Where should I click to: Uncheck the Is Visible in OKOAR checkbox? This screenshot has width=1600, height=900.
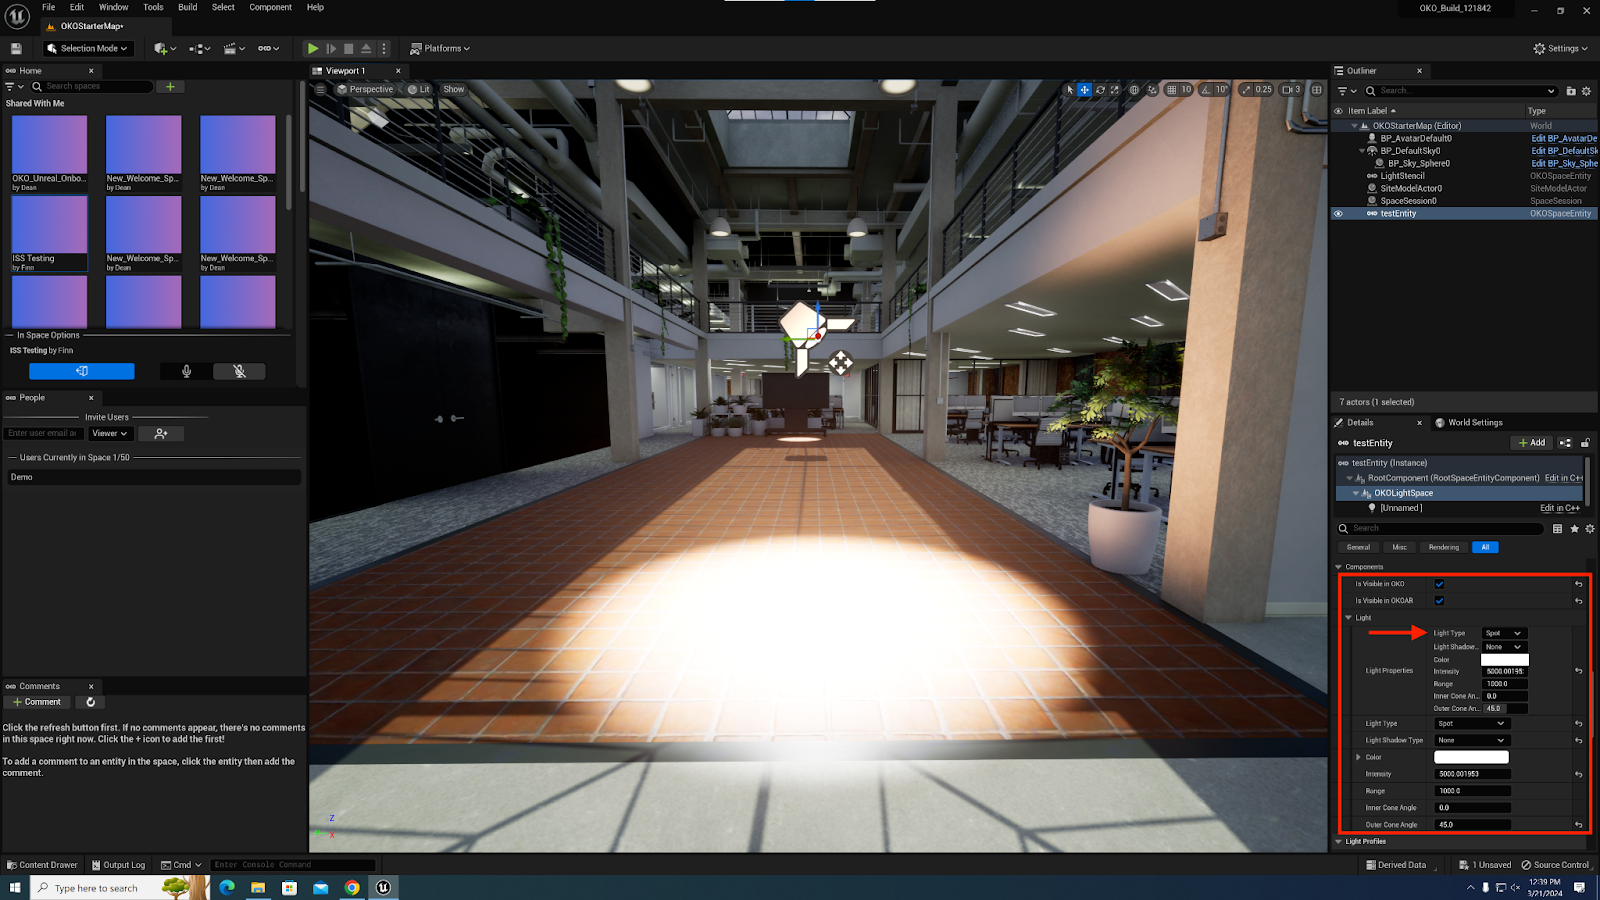click(1439, 601)
